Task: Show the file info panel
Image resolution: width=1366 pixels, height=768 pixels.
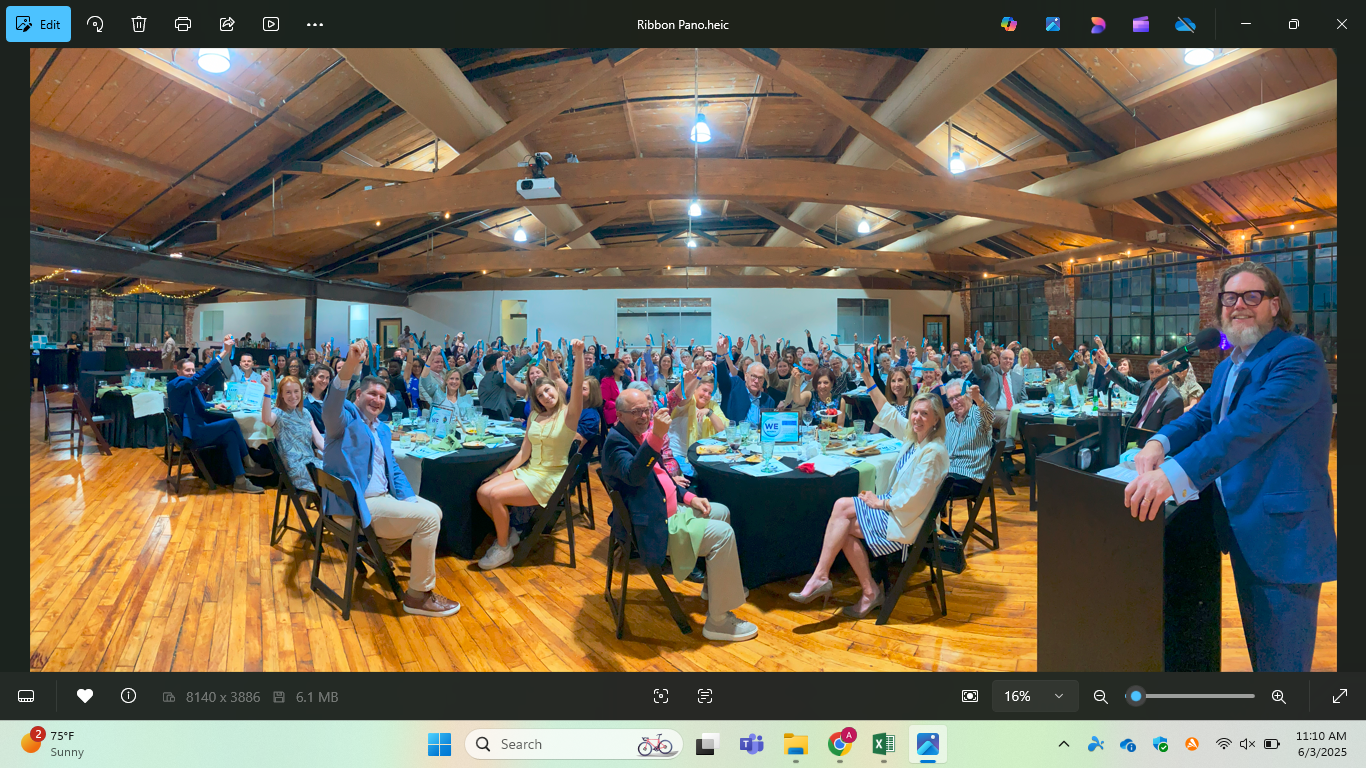Action: [x=128, y=696]
